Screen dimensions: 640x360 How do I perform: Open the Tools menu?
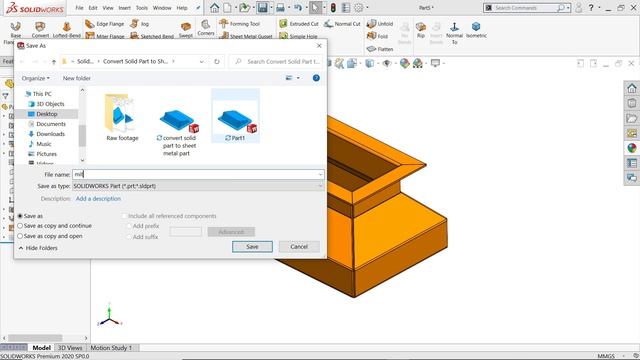click(142, 8)
